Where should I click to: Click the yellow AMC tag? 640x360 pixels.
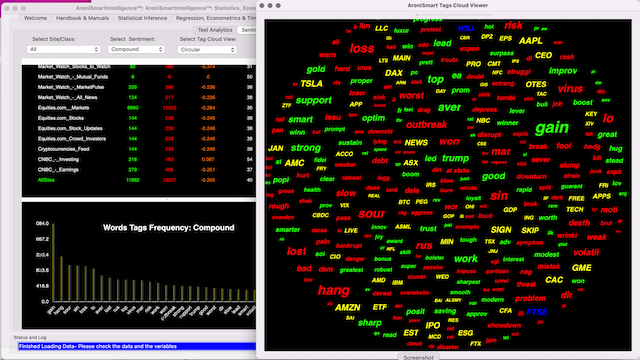tap(294, 163)
